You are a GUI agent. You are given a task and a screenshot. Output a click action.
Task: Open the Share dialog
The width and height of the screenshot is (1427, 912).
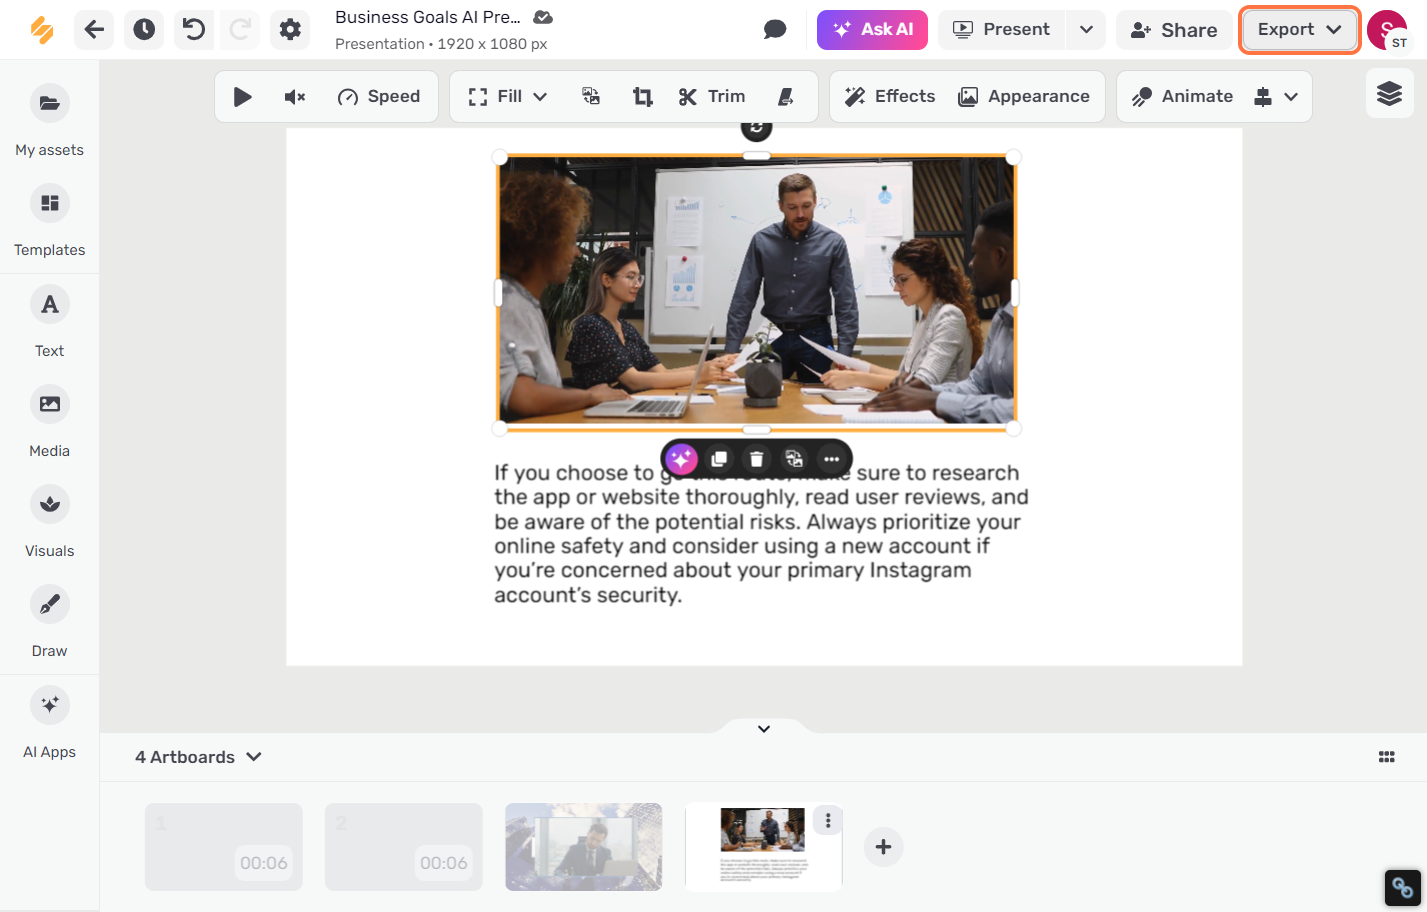(1174, 30)
